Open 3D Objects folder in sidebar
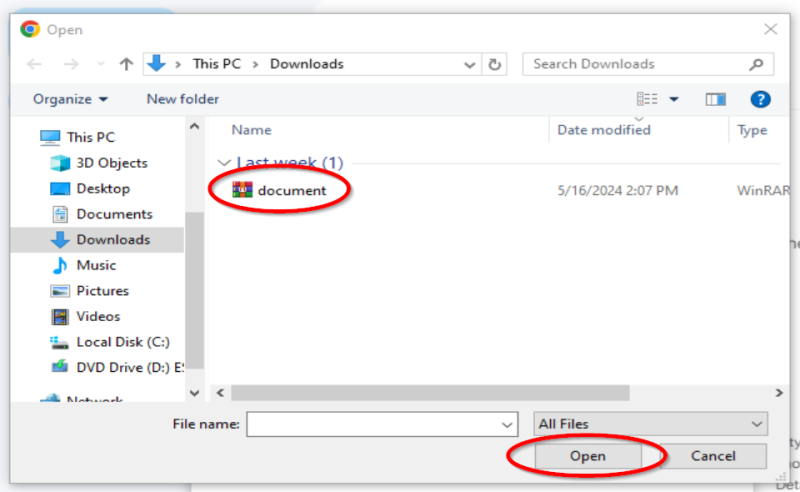The image size is (800, 492). click(112, 163)
